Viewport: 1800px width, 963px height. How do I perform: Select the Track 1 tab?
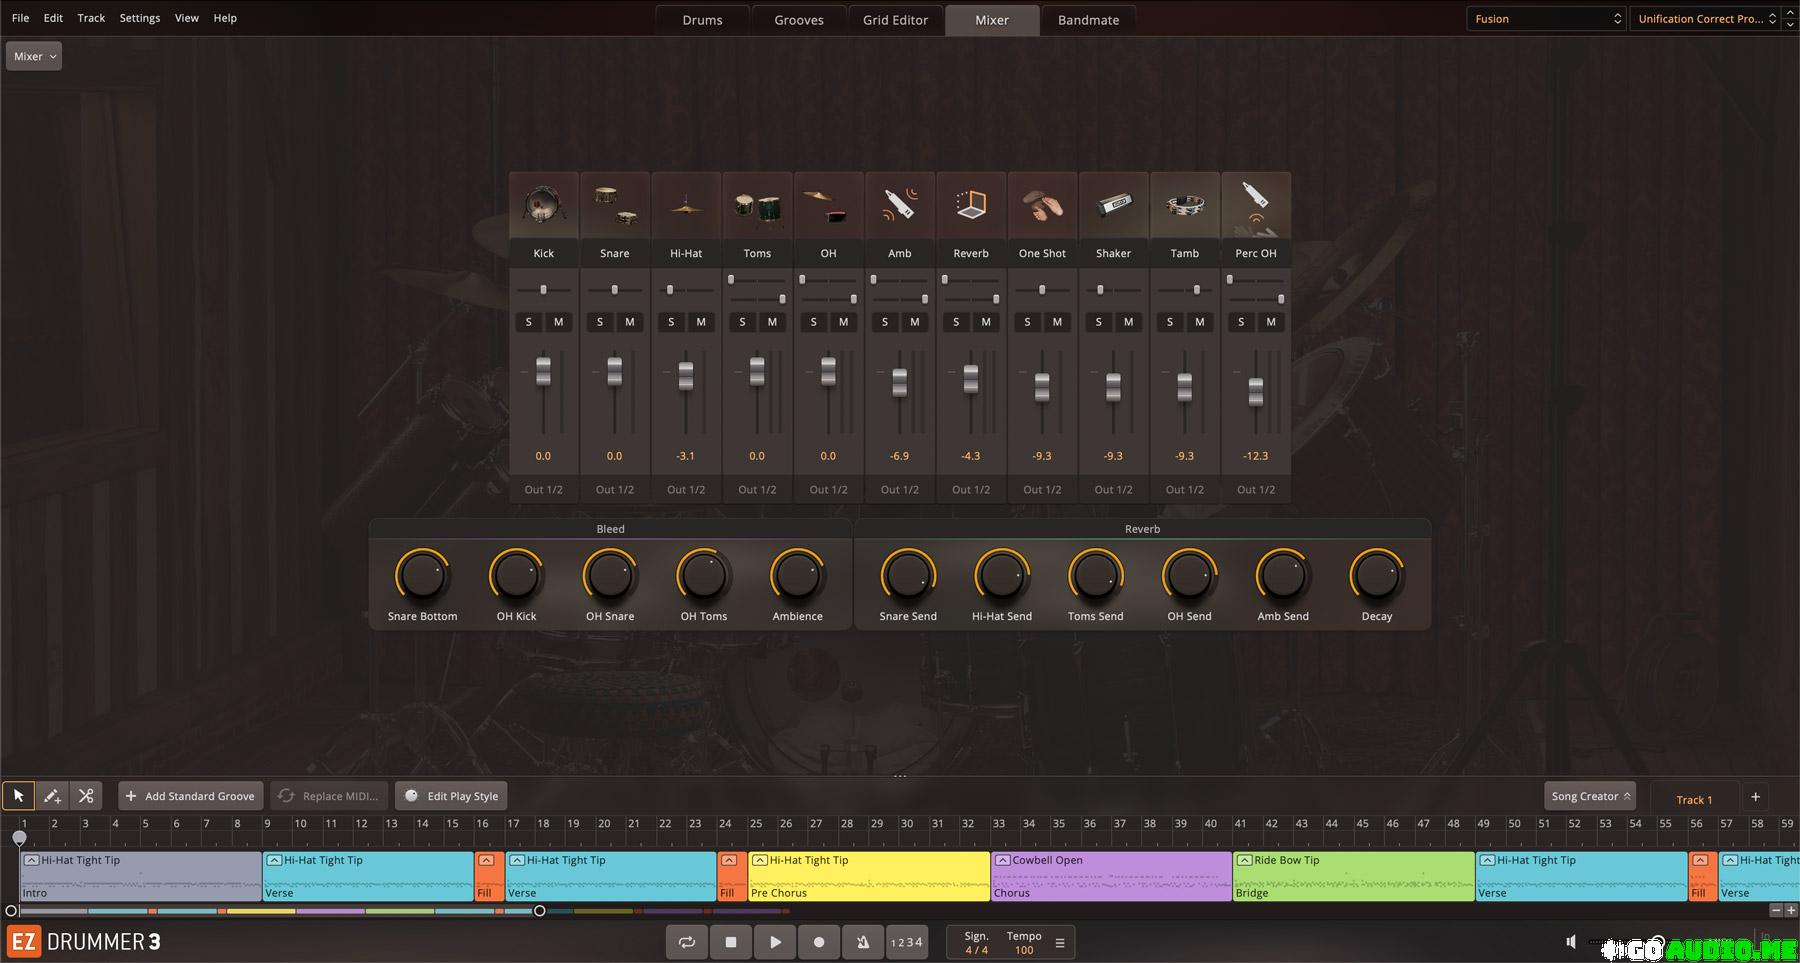click(1694, 799)
